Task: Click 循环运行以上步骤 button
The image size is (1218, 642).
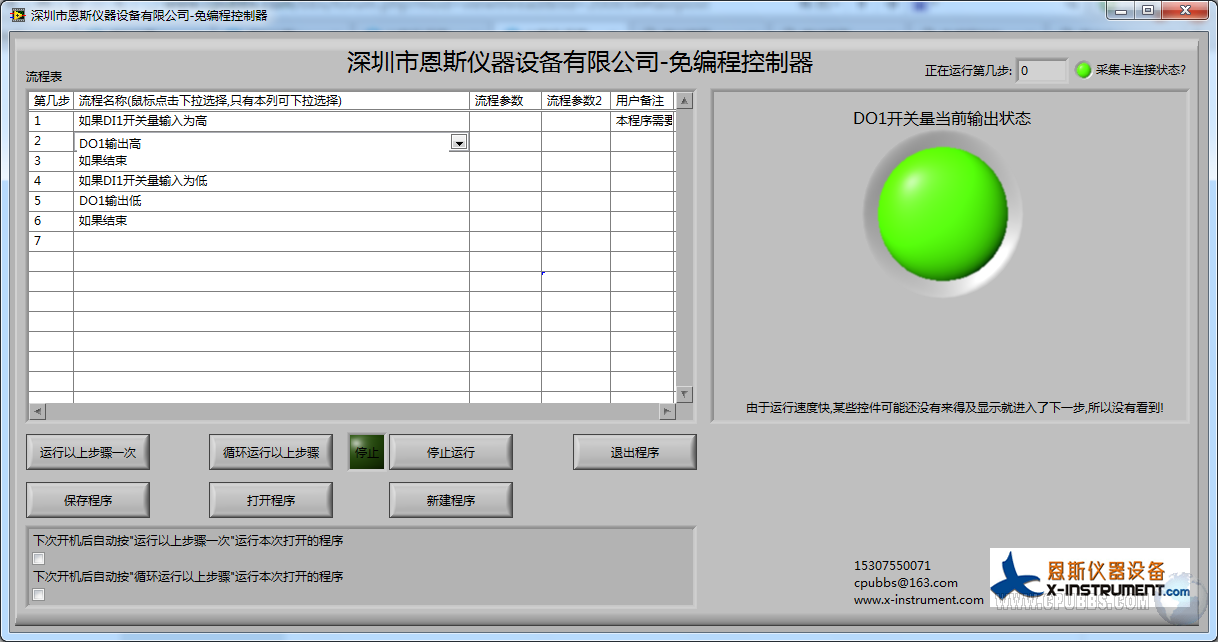Action: tap(271, 452)
